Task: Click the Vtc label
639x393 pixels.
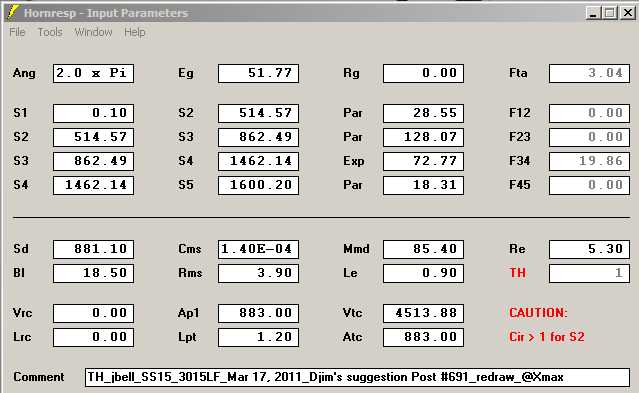Action: (353, 313)
